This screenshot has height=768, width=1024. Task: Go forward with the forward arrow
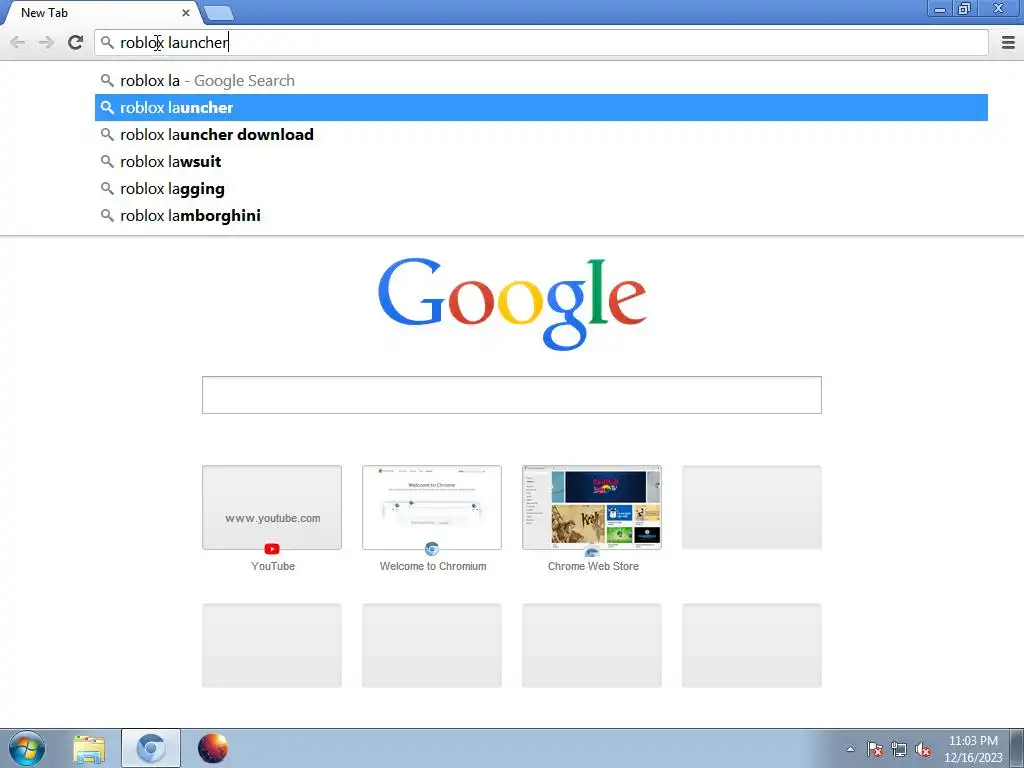click(x=46, y=42)
